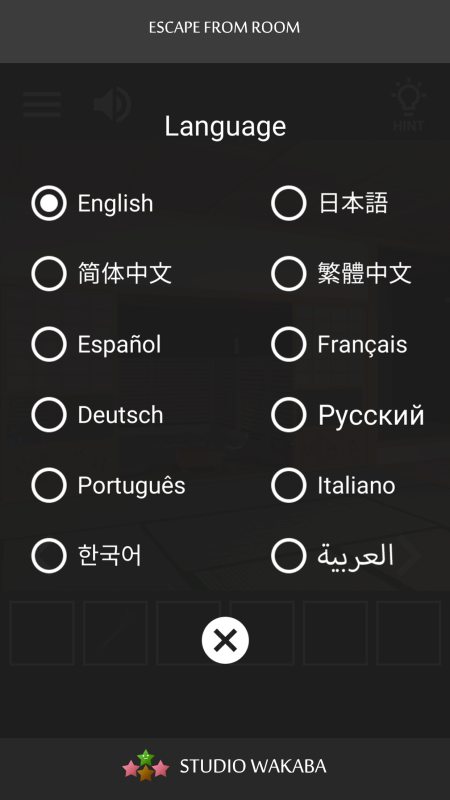Screen dimensions: 450x800
Task: Tap the lightbulb HINT icon
Action: pos(408,105)
